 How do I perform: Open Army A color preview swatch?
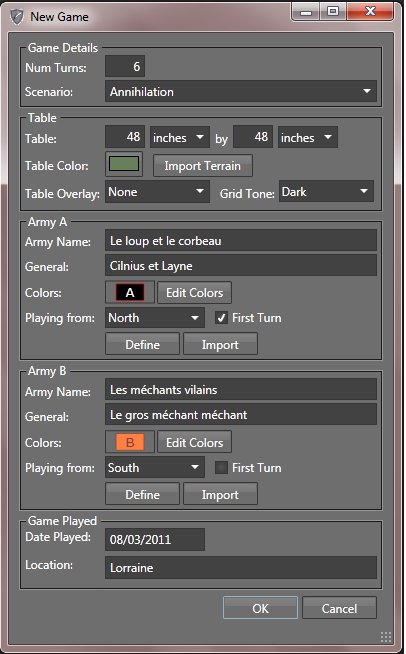click(x=130, y=292)
